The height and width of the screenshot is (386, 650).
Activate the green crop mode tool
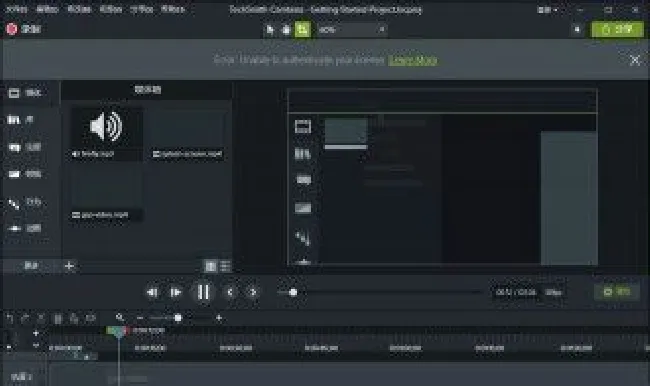pos(302,29)
